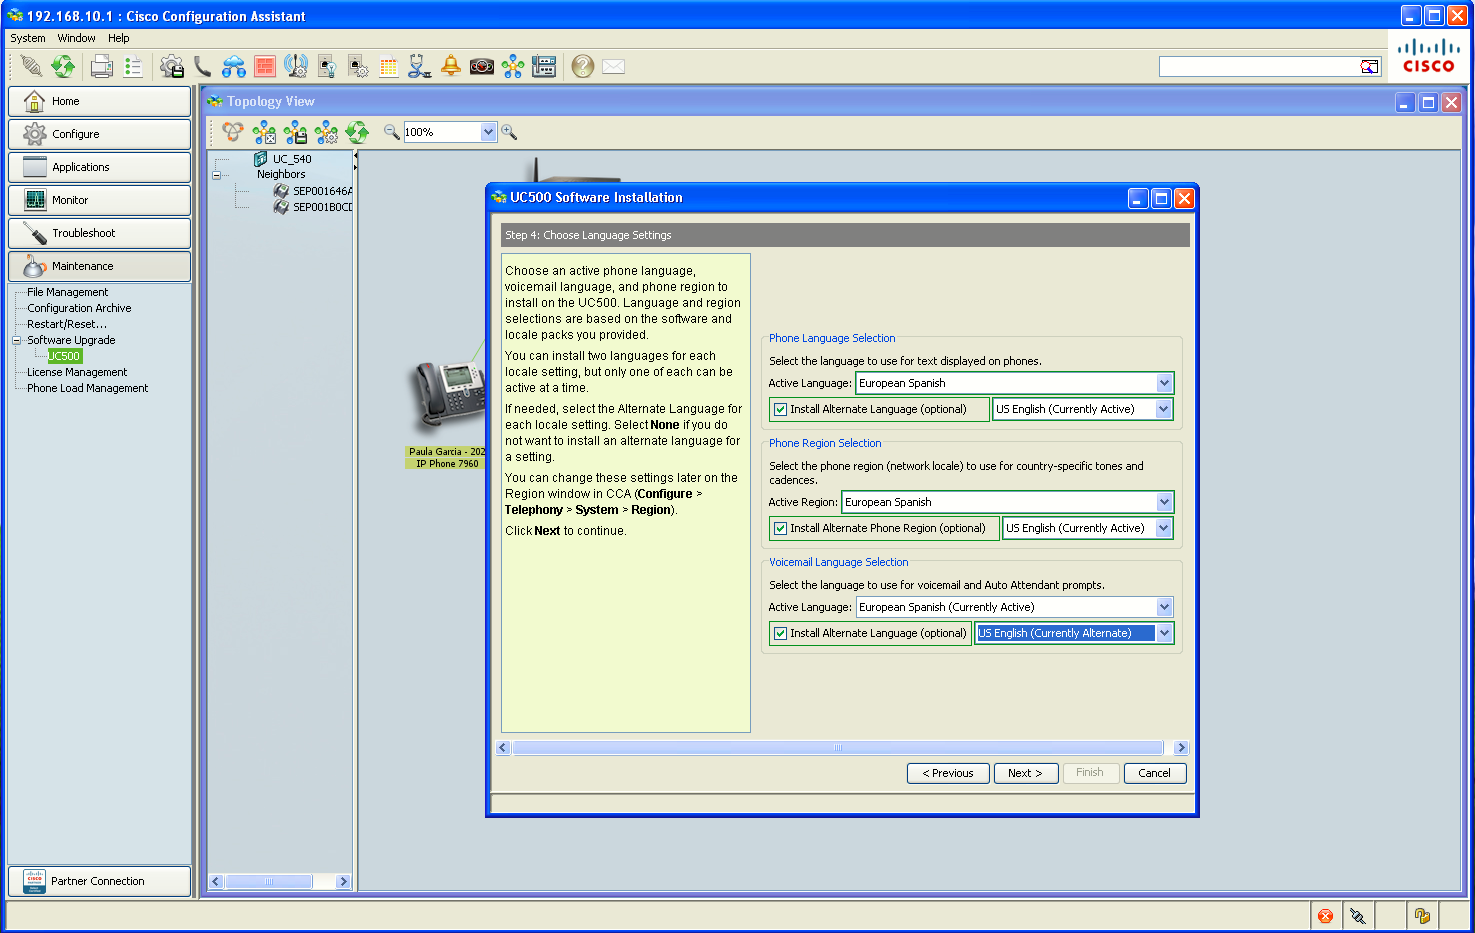Click the topology nodes with X icon
The height and width of the screenshot is (933, 1475).
[x=264, y=132]
